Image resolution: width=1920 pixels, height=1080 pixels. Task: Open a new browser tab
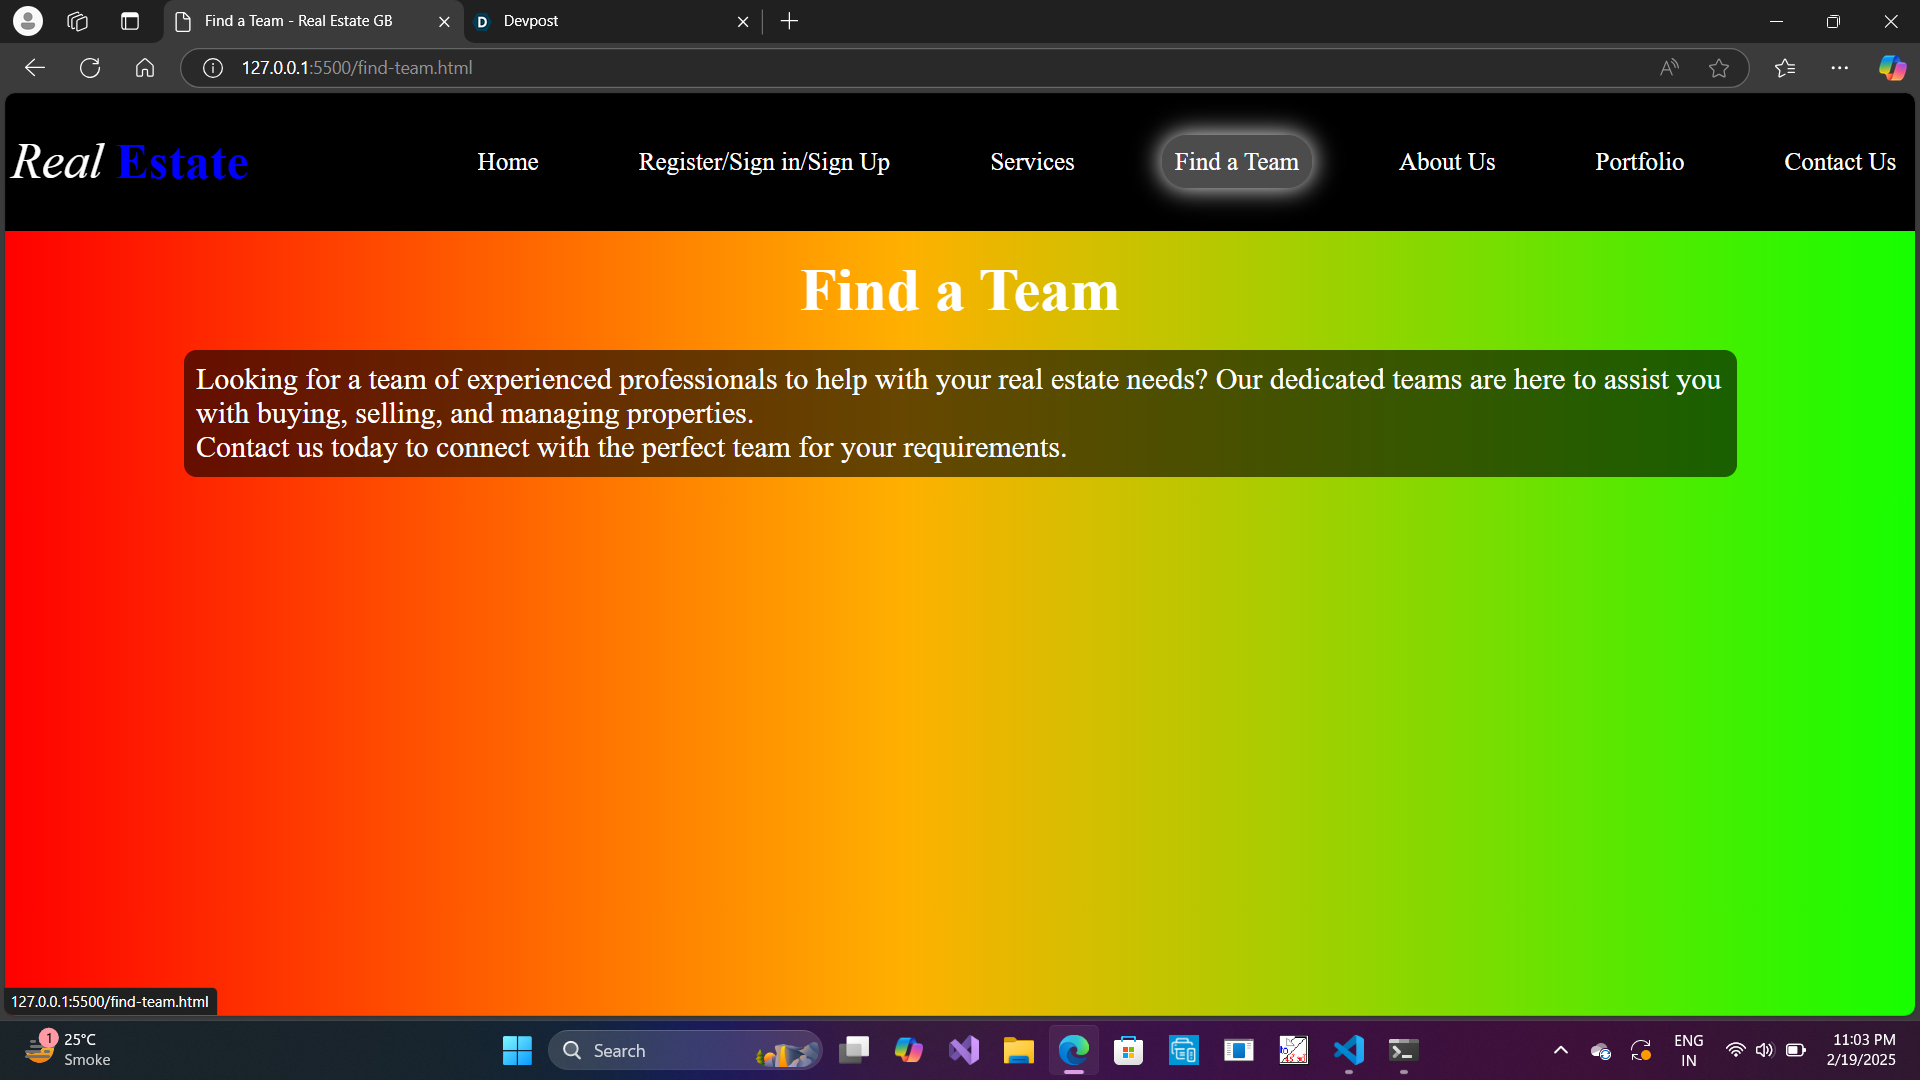(789, 21)
